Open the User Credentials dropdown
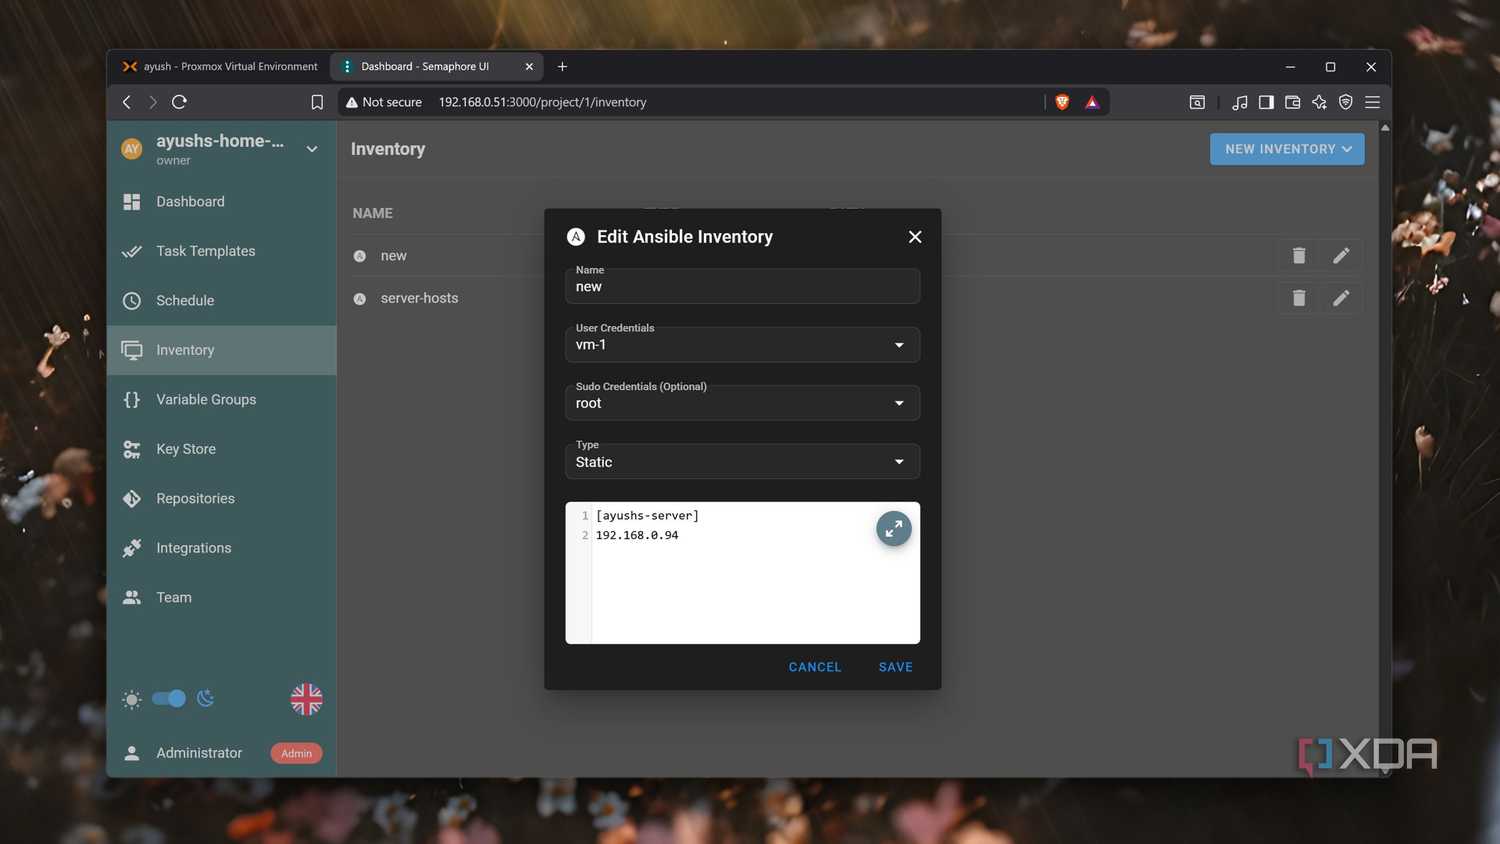Image resolution: width=1500 pixels, height=844 pixels. tap(742, 344)
